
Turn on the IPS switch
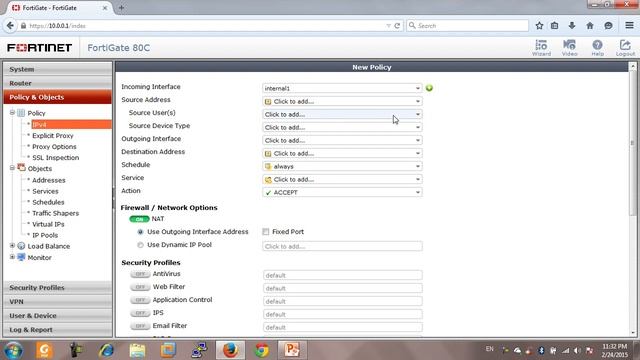[140, 313]
